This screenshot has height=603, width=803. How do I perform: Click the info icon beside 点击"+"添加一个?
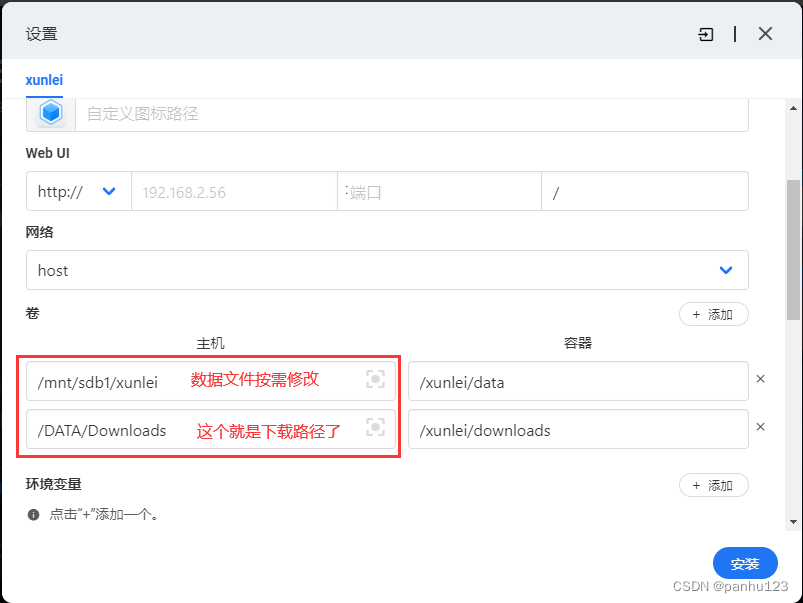coord(33,514)
